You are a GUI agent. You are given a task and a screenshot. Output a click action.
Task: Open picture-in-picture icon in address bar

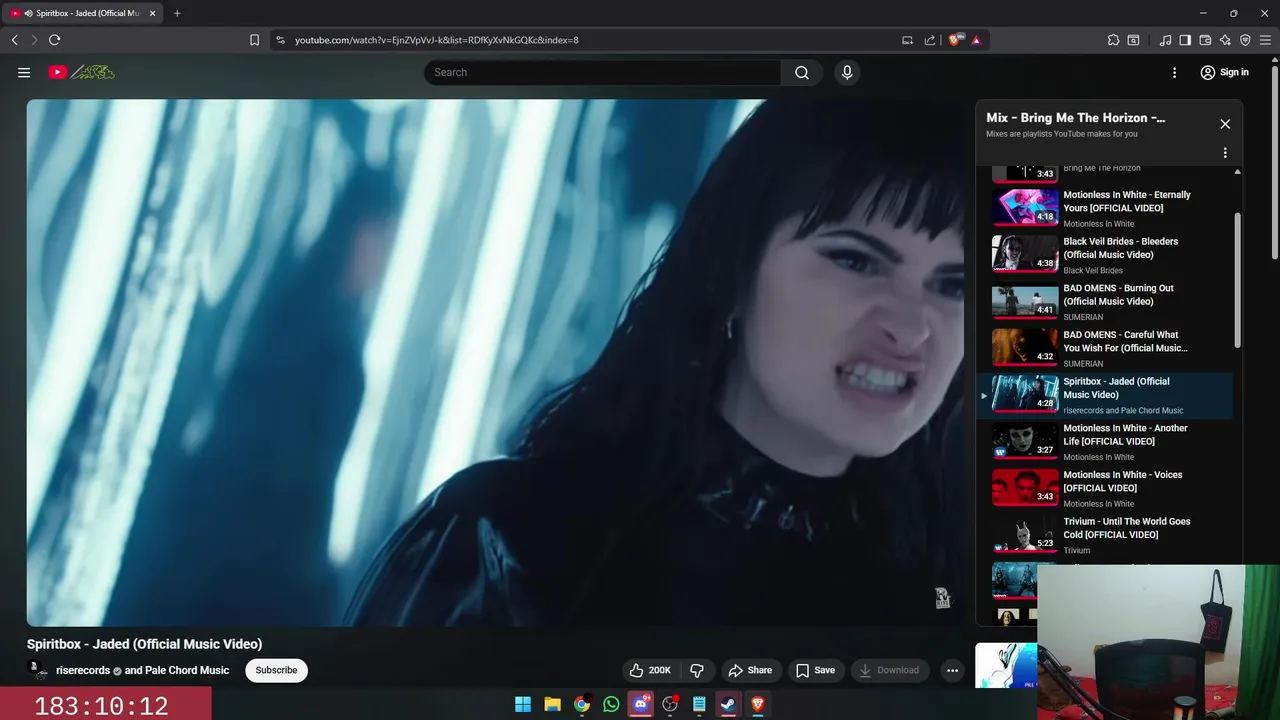[x=907, y=40]
